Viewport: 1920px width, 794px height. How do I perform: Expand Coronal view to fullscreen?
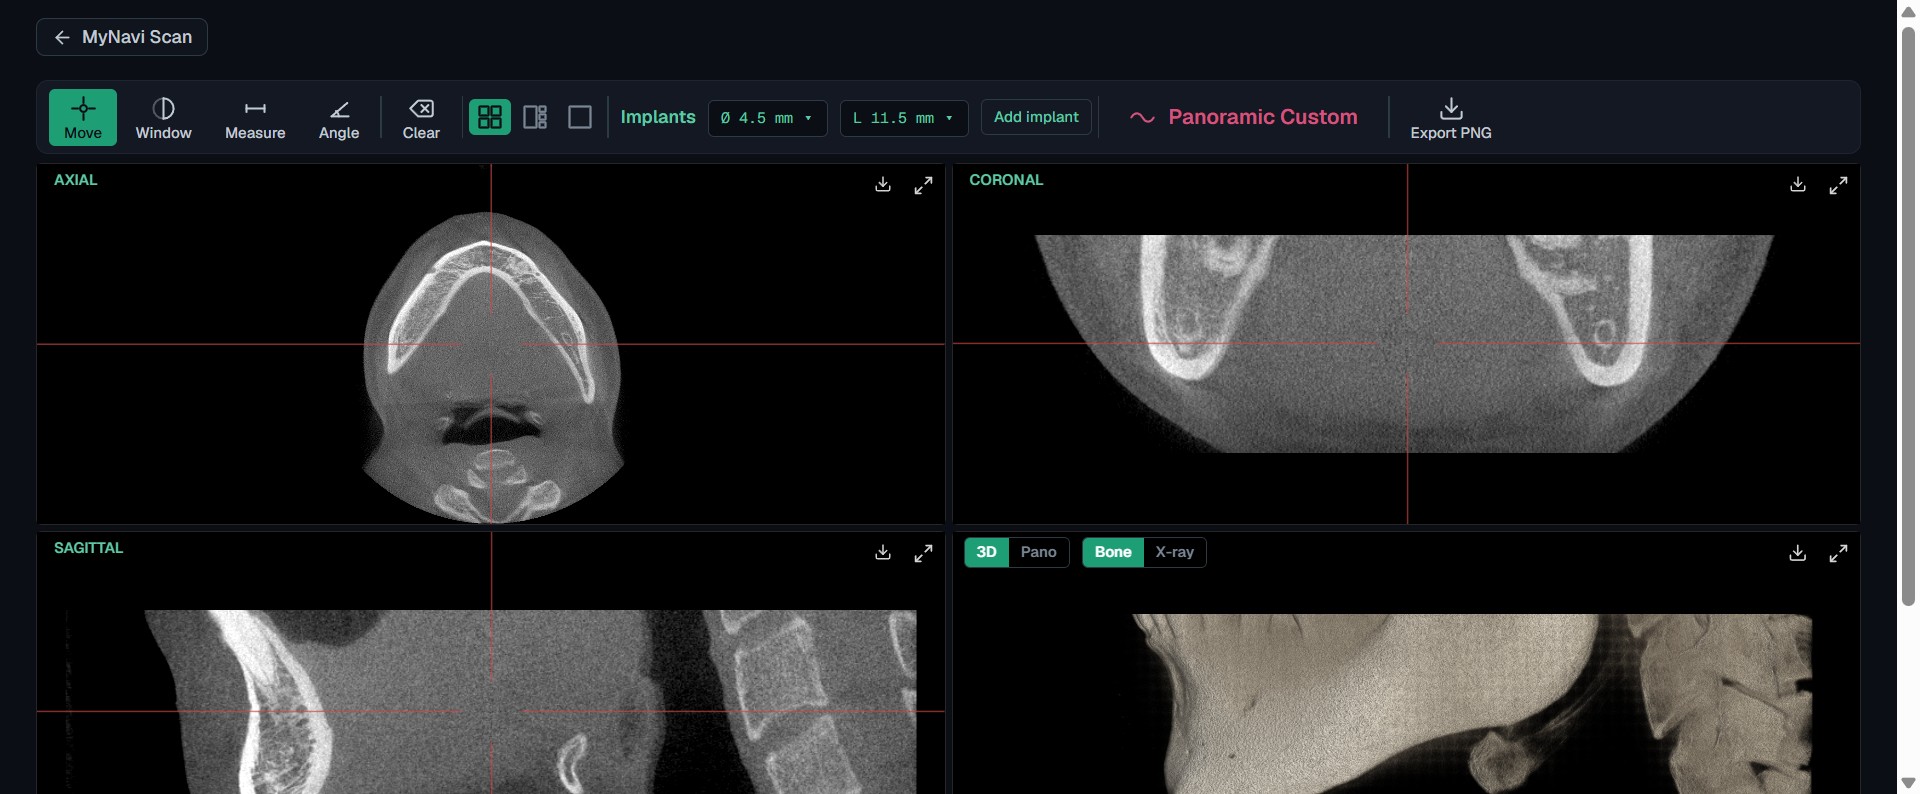point(1838,185)
